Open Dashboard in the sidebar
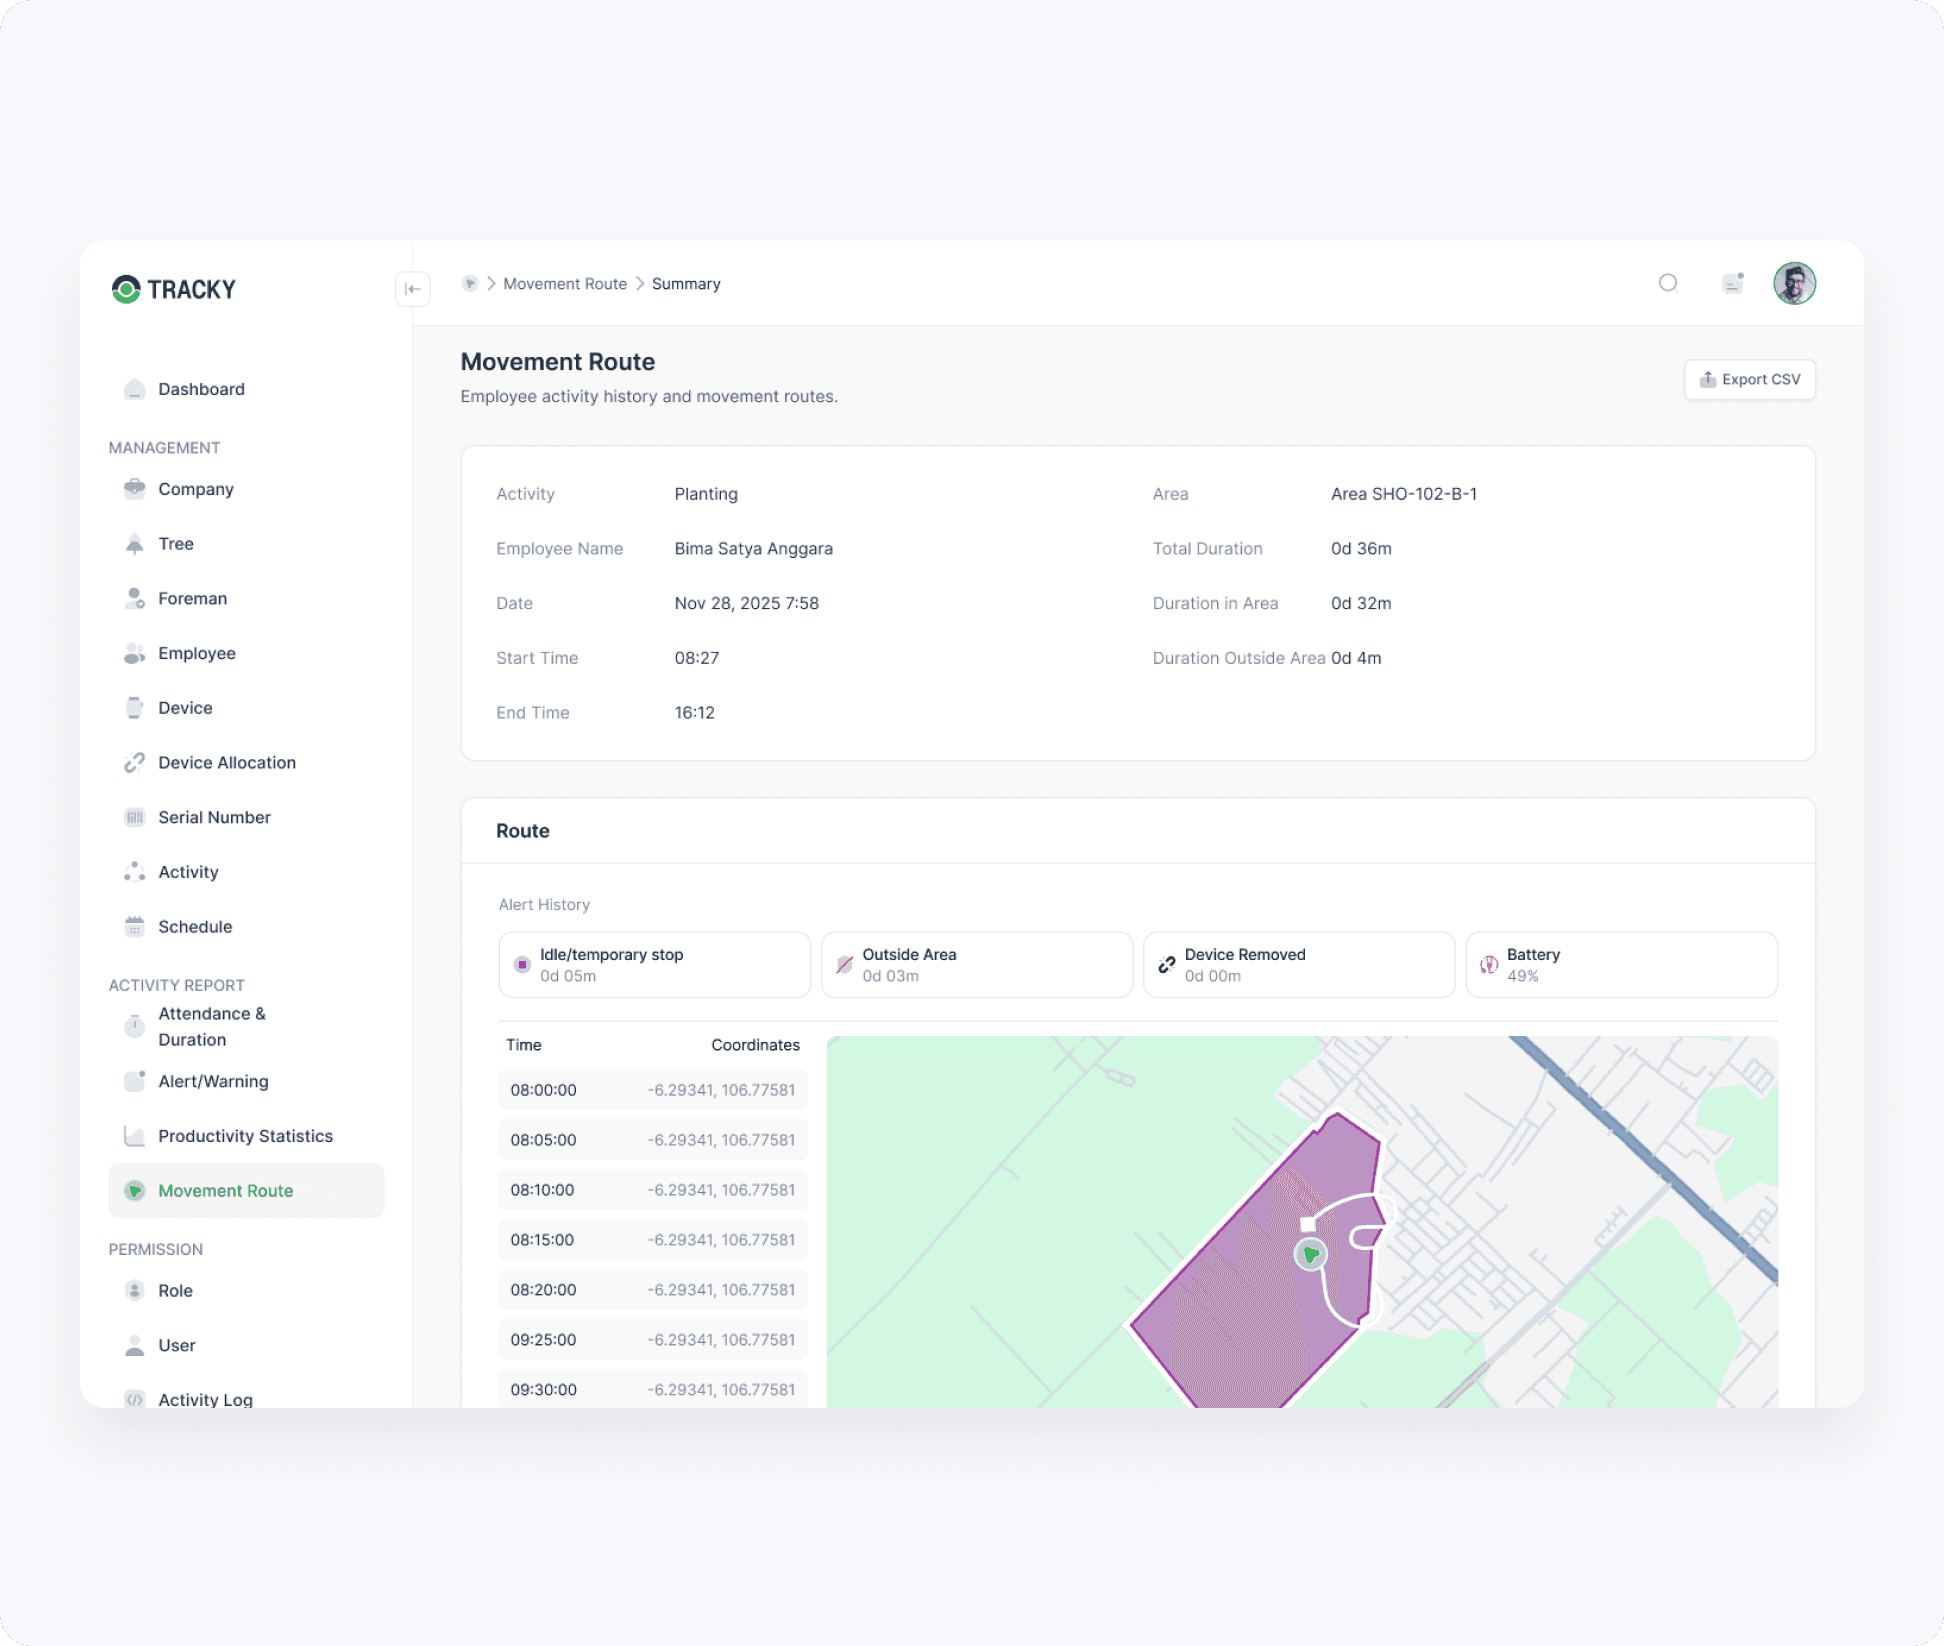The width and height of the screenshot is (1944, 1646). (201, 389)
